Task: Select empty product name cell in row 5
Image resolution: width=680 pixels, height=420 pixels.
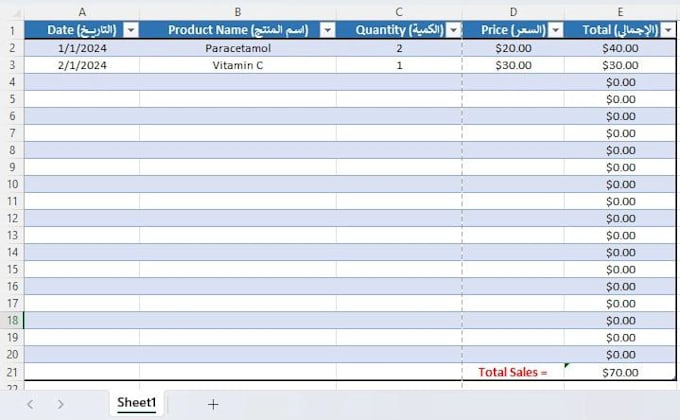Action: coord(238,99)
